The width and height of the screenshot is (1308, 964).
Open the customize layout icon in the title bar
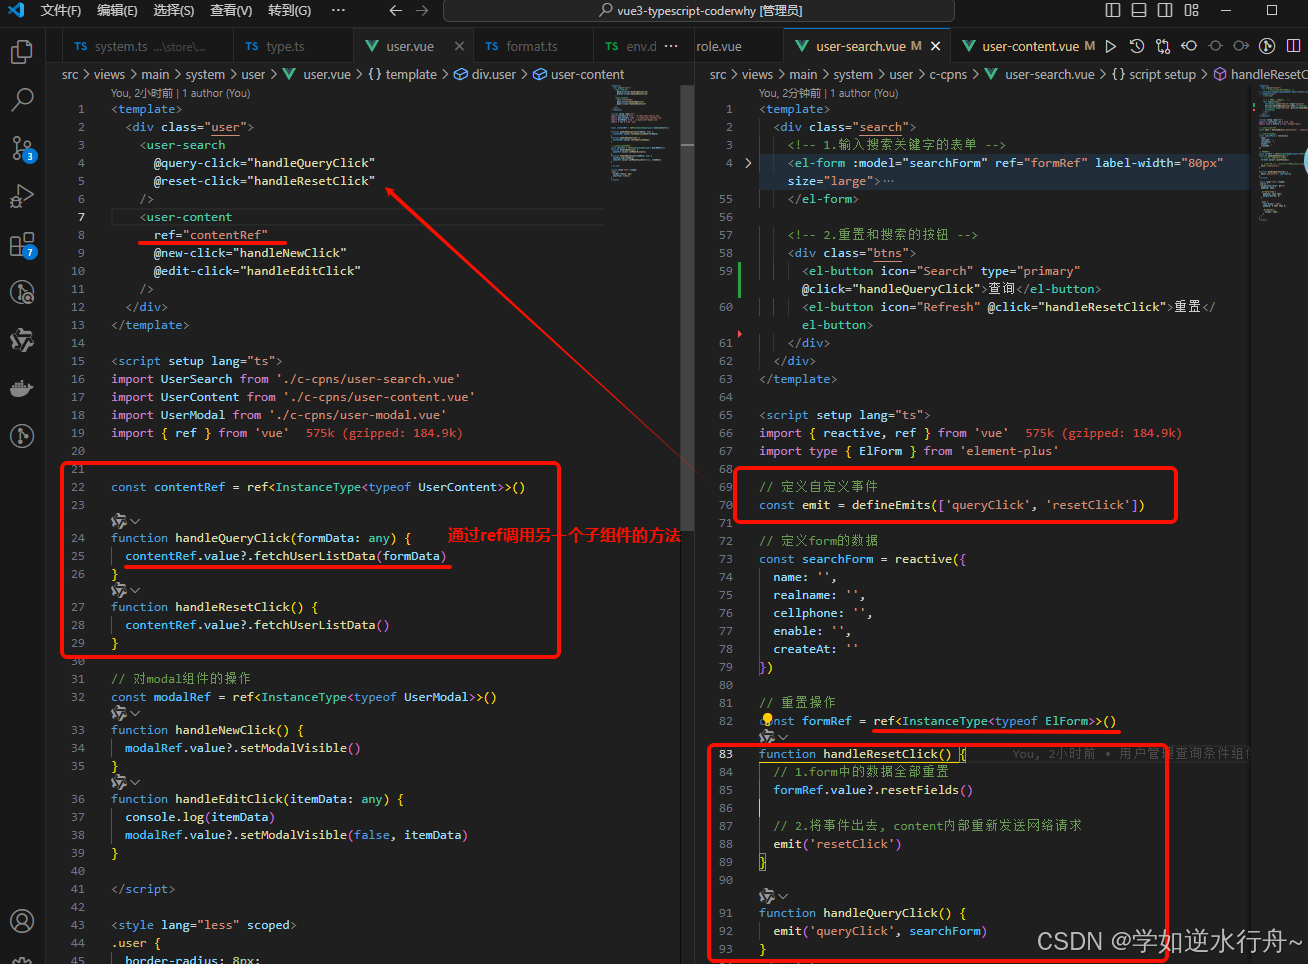1191,10
